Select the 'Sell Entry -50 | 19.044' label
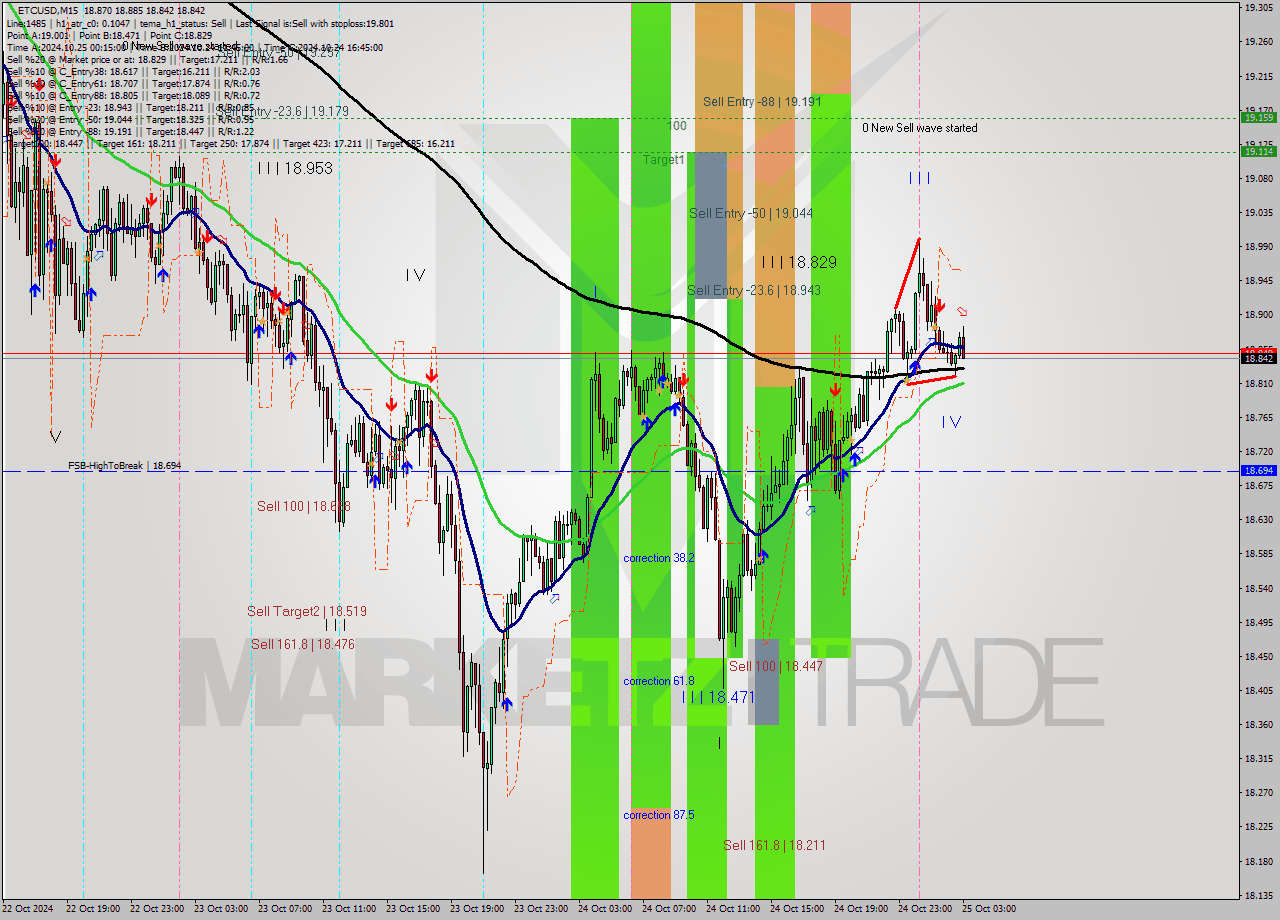Image resolution: width=1280 pixels, height=920 pixels. tap(750, 213)
